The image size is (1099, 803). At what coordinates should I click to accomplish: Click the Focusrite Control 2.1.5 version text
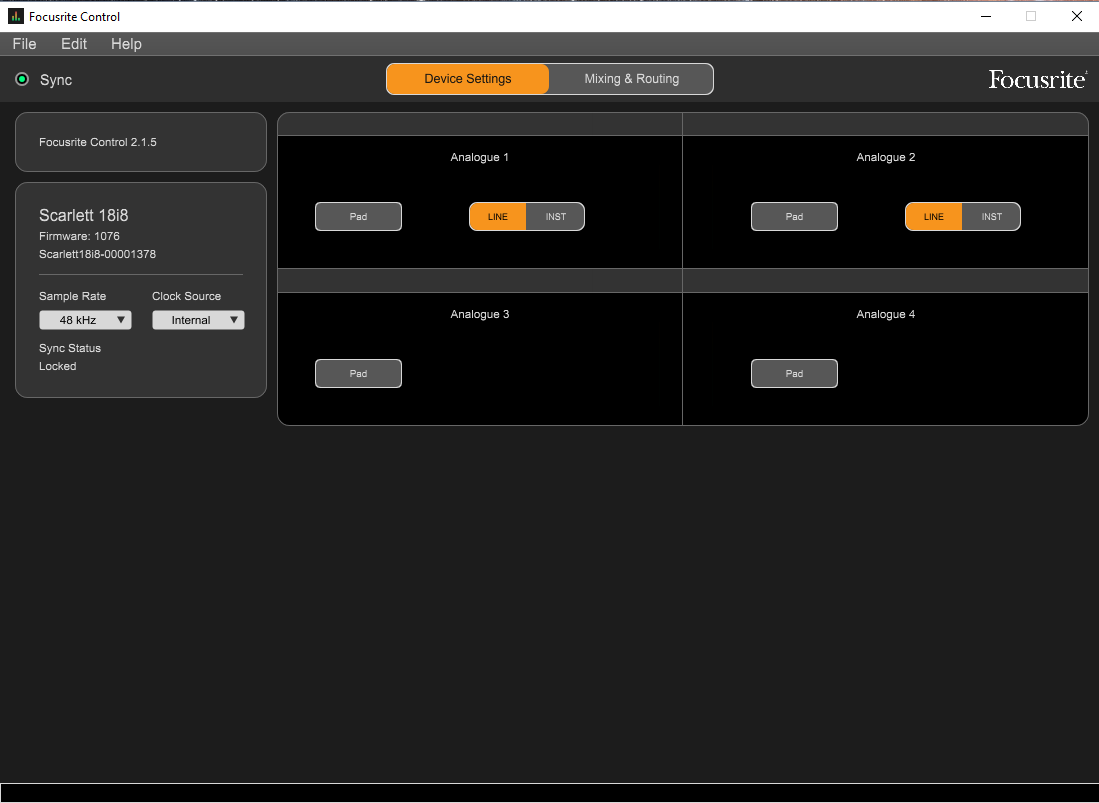pyautogui.click(x=98, y=142)
